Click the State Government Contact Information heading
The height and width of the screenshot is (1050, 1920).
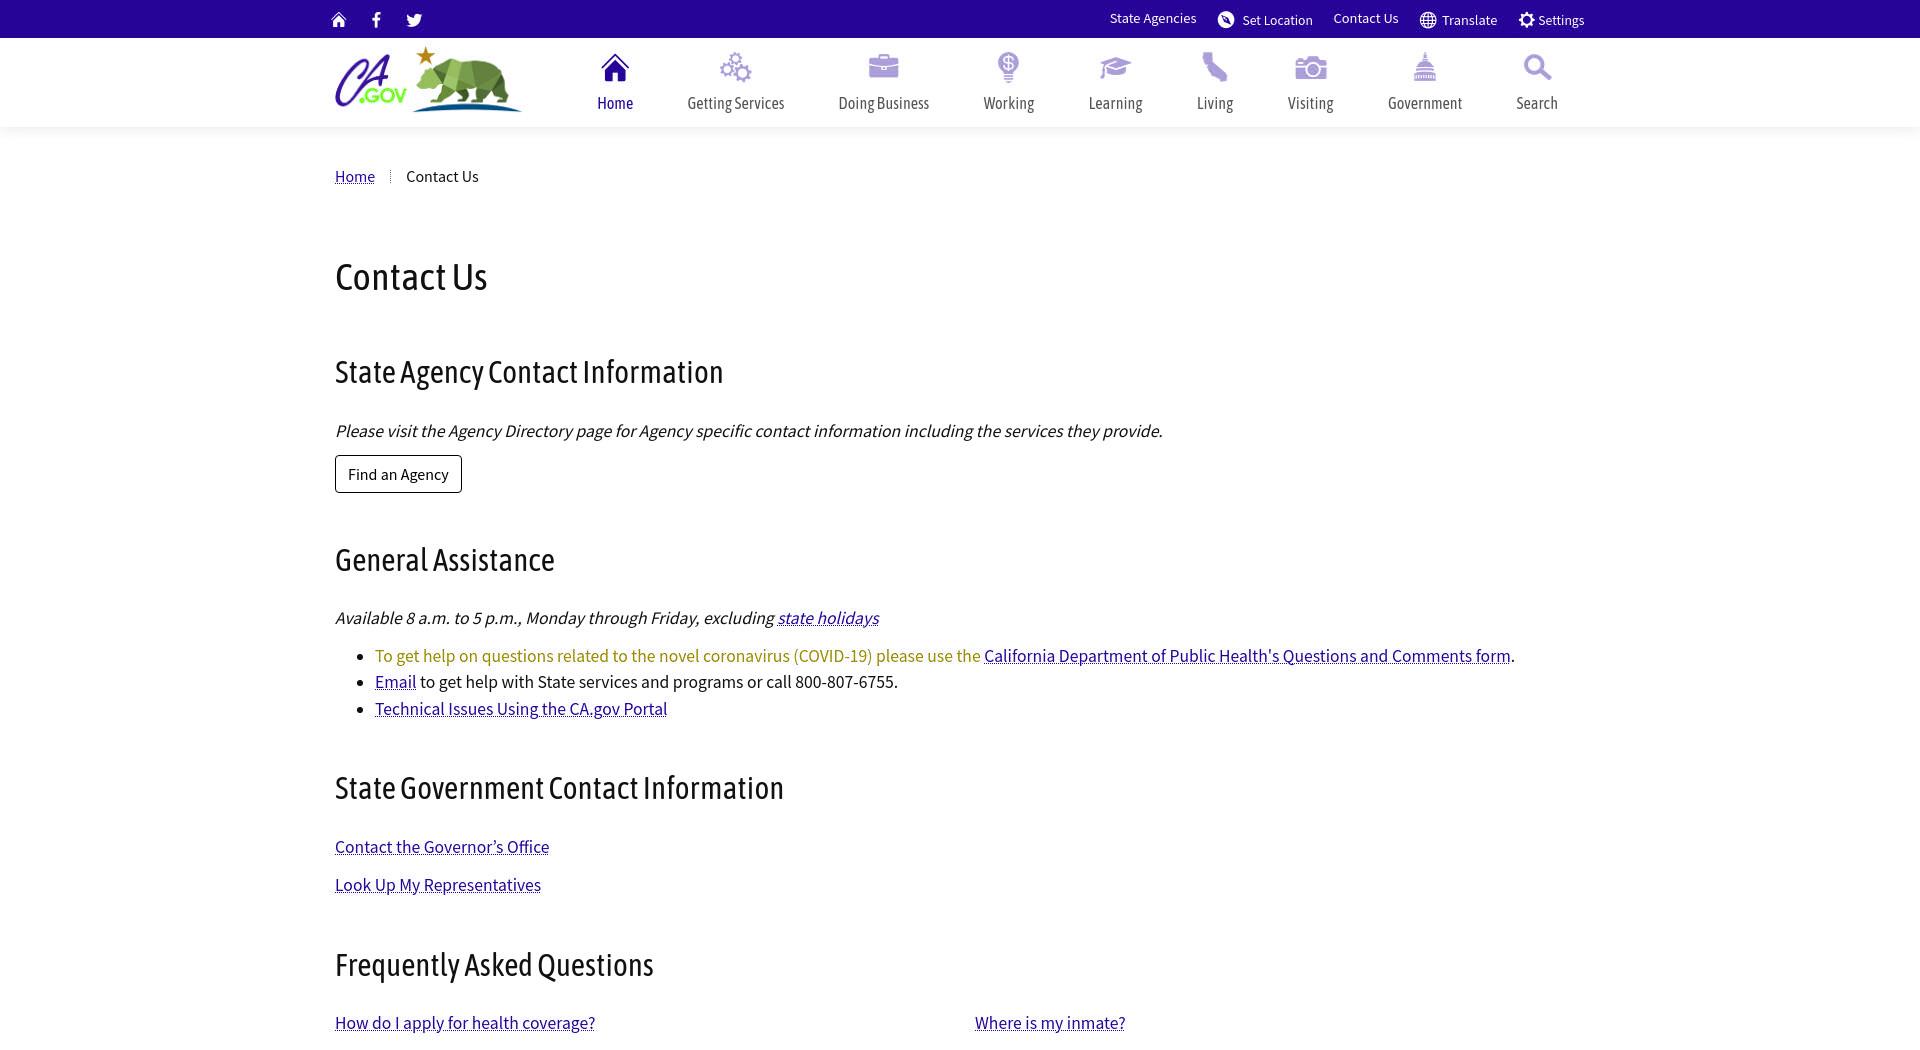(x=559, y=788)
